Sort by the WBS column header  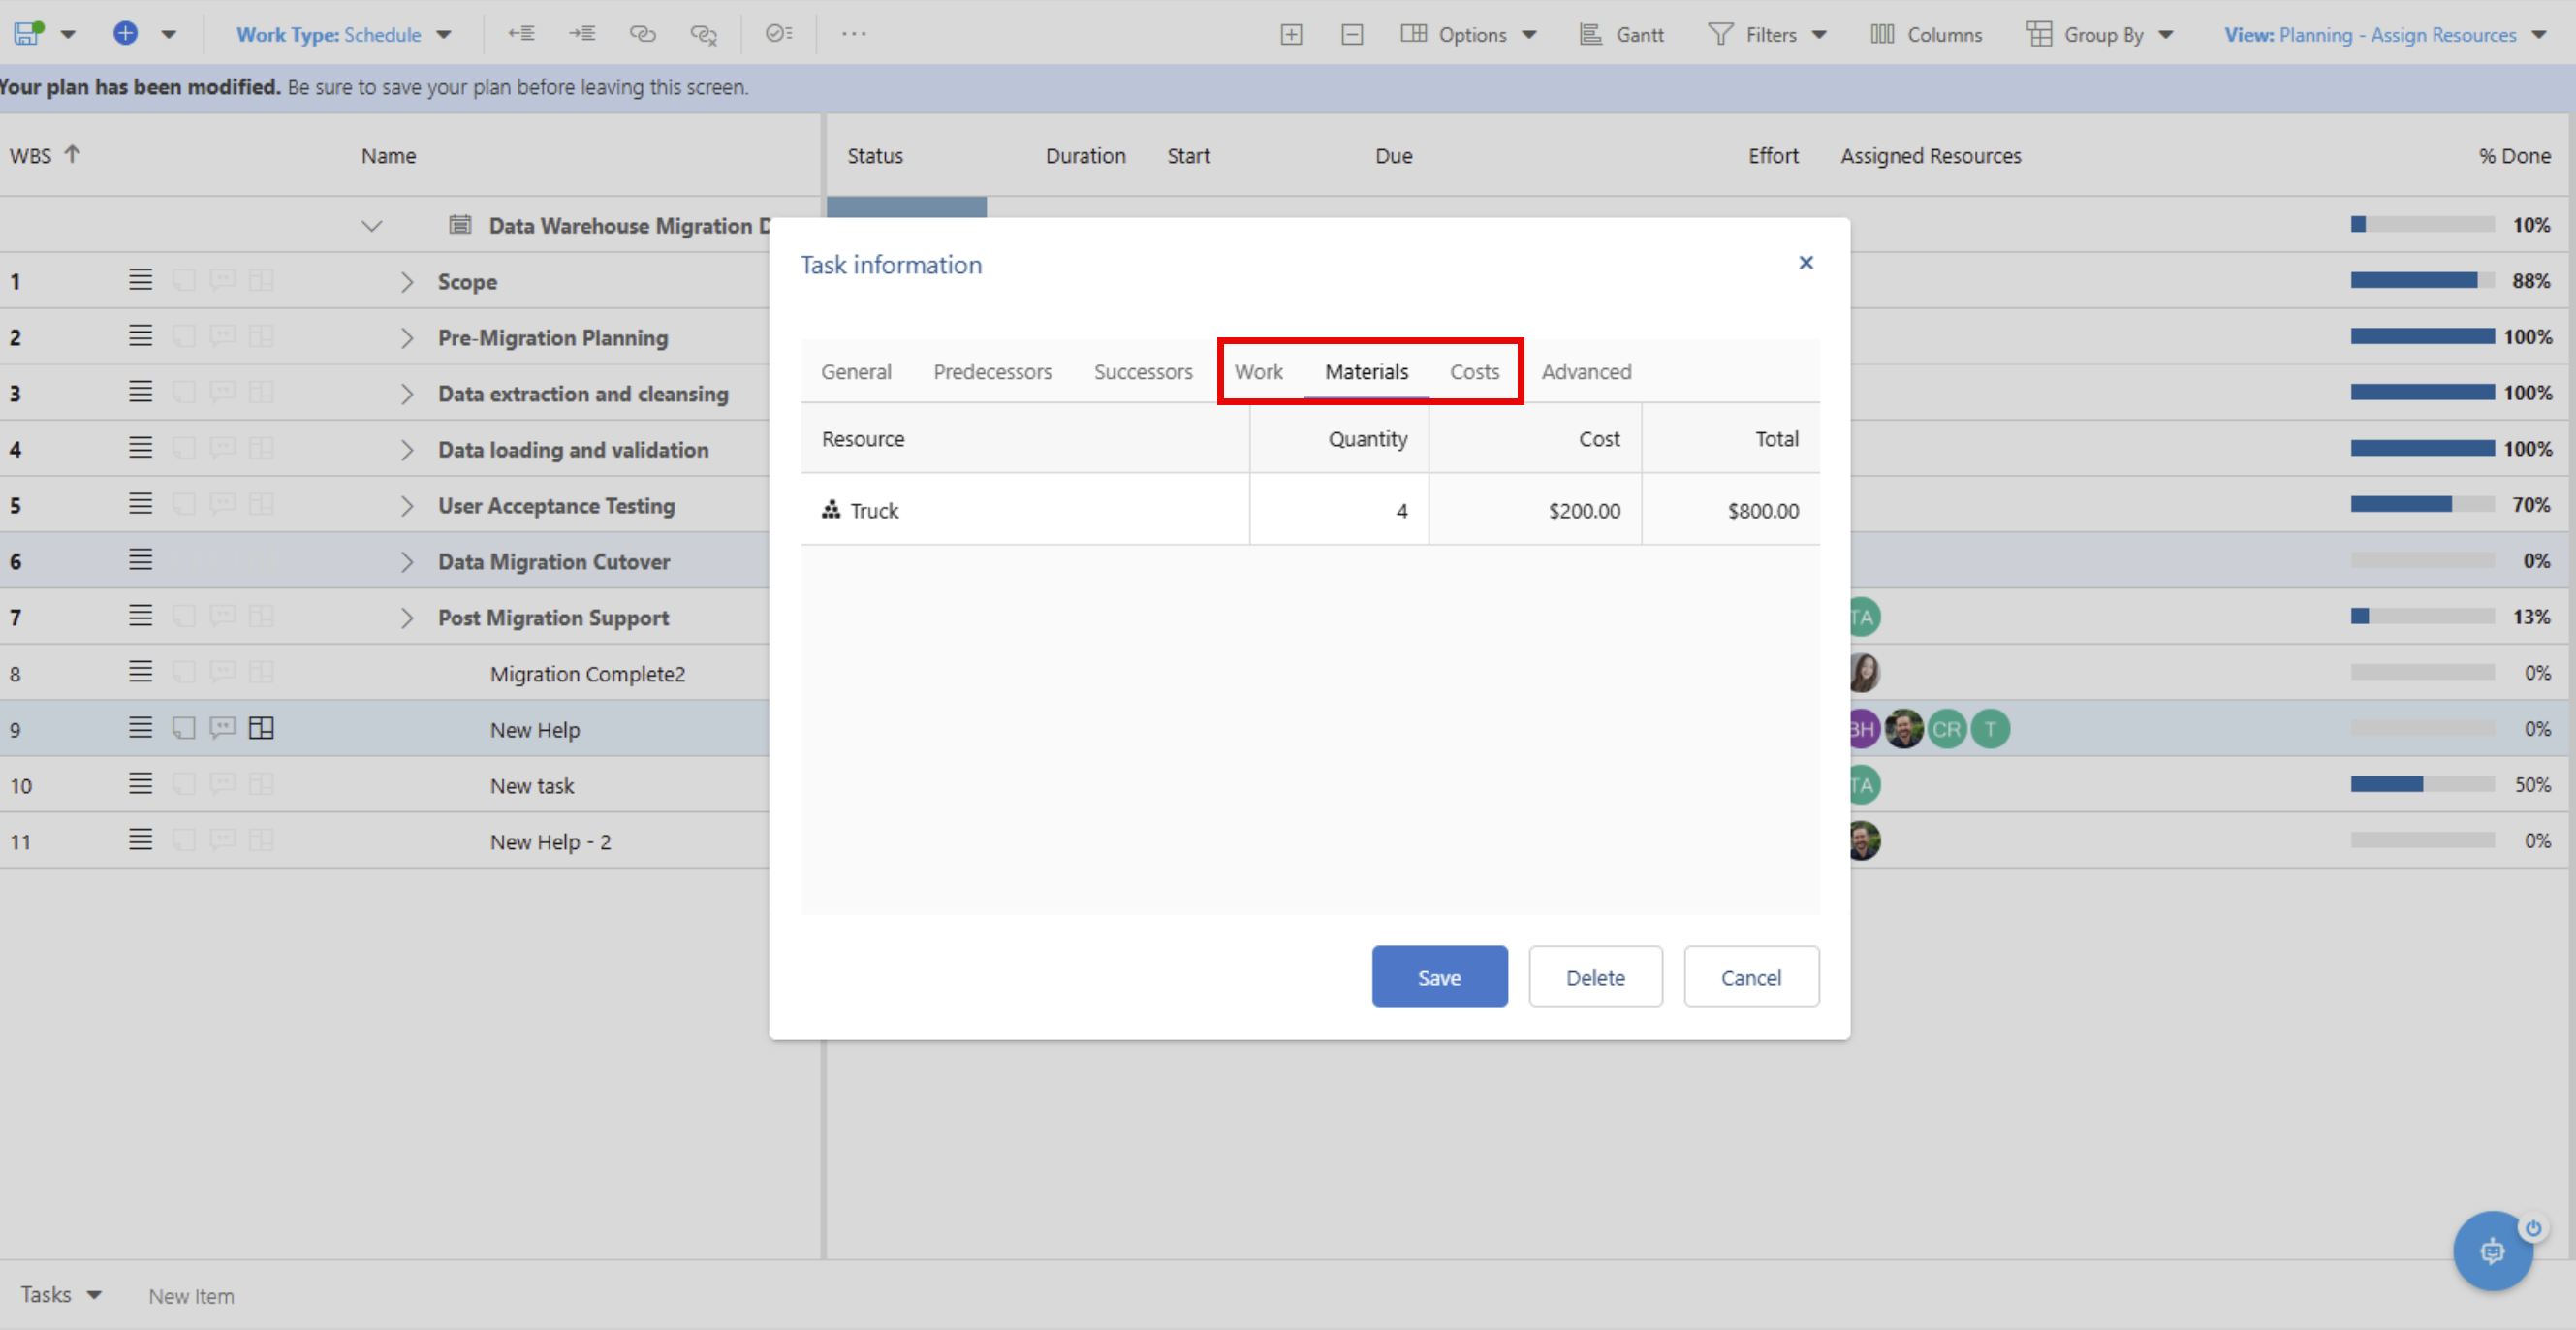[44, 155]
